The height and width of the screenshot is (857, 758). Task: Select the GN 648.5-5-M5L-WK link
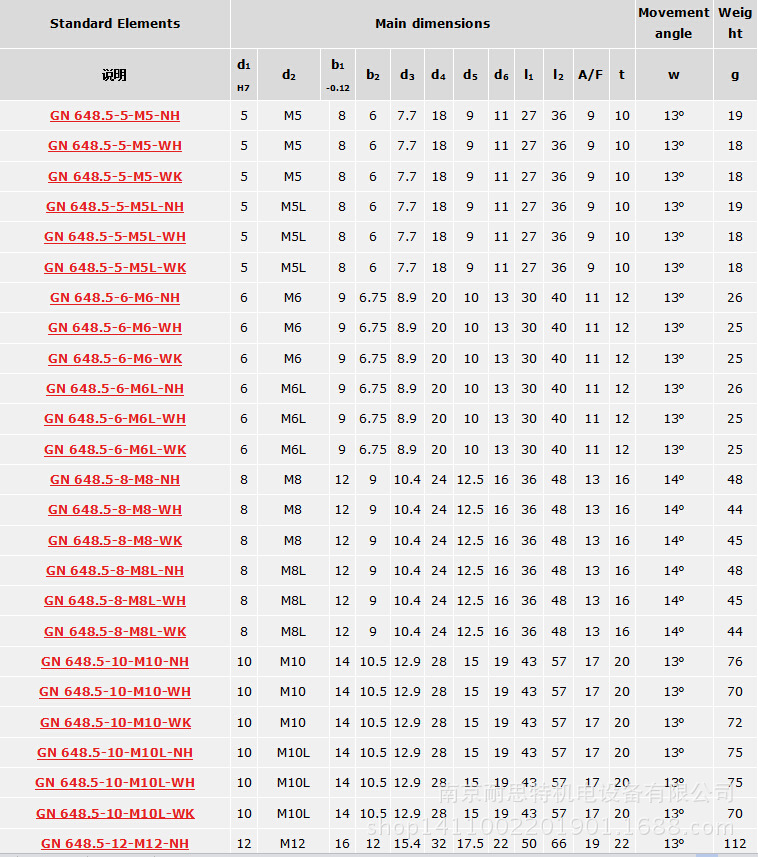click(115, 267)
